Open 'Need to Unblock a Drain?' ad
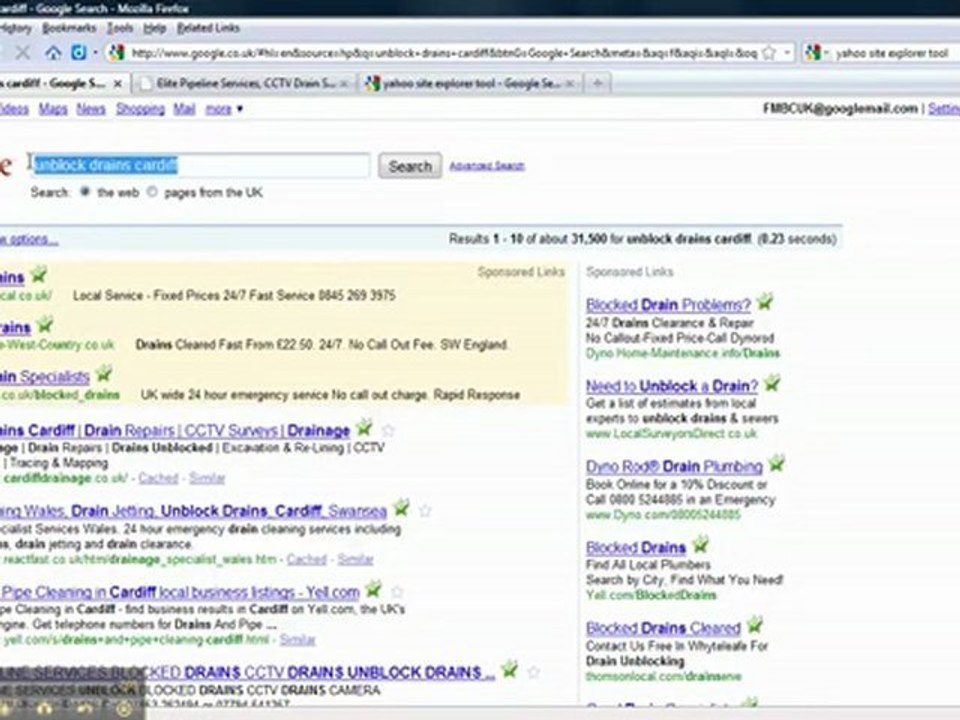This screenshot has width=960, height=720. click(672, 386)
